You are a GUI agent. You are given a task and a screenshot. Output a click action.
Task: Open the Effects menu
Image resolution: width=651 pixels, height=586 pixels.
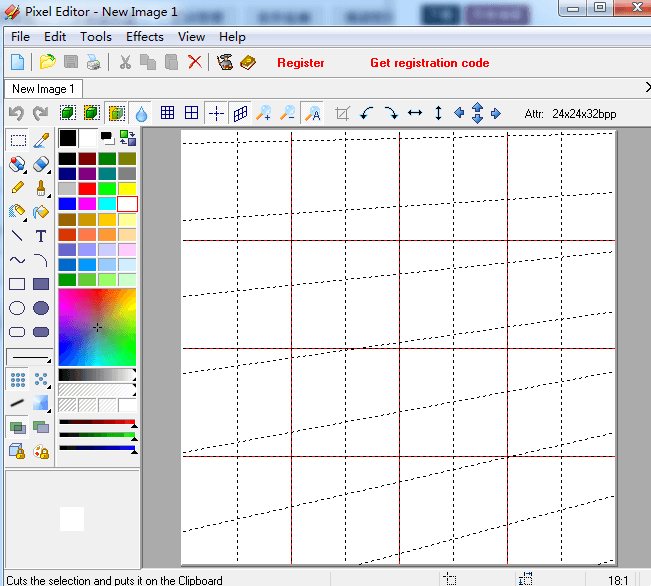[x=145, y=37]
